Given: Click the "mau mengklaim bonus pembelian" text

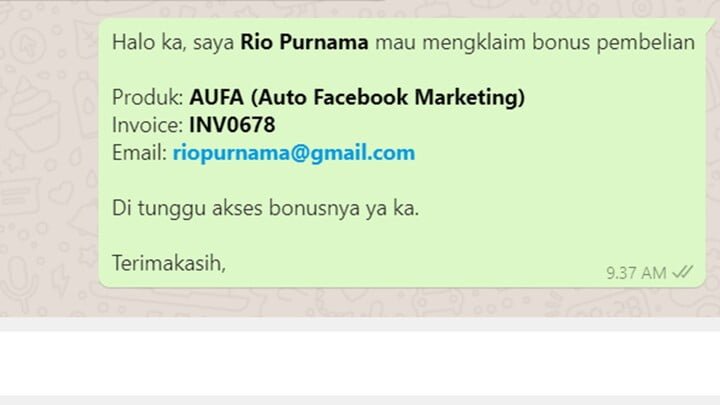Looking at the screenshot, I should click(x=535, y=42).
